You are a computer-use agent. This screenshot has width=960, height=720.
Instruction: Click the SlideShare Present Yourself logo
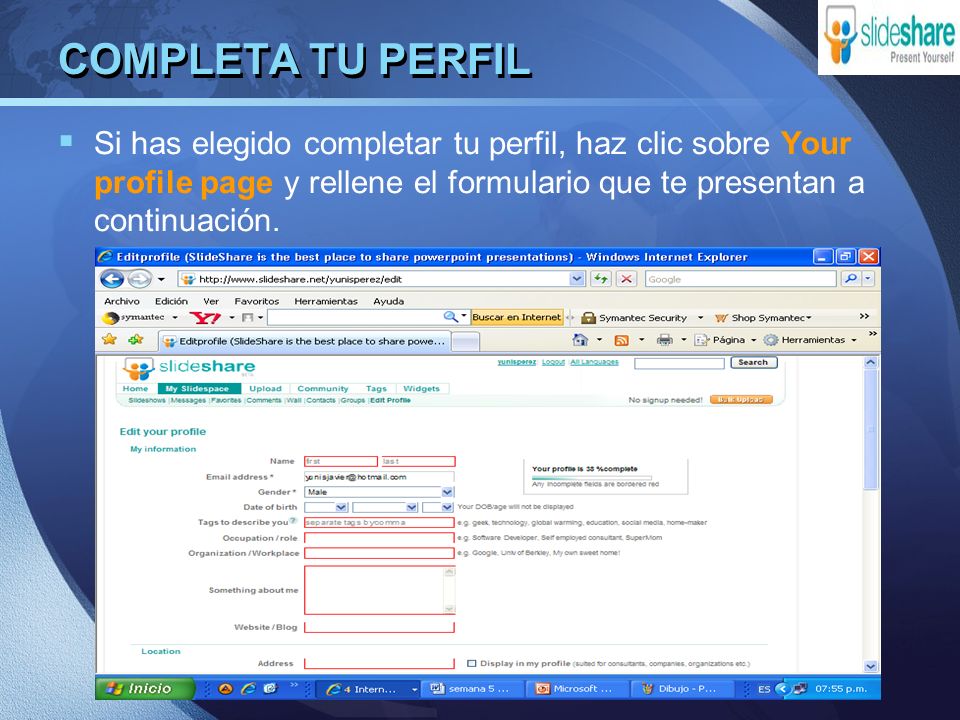click(888, 37)
